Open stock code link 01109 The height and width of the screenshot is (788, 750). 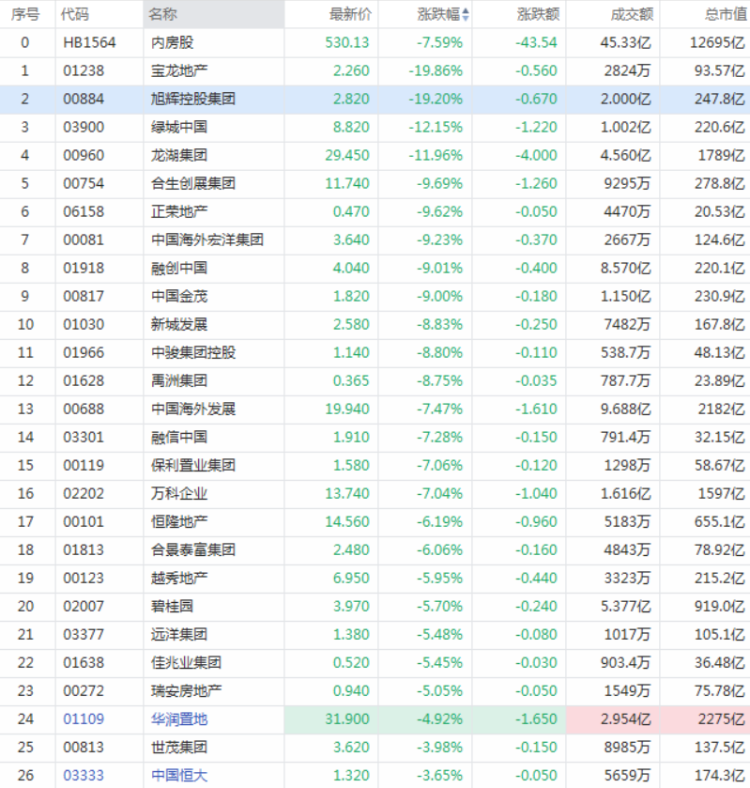click(83, 719)
